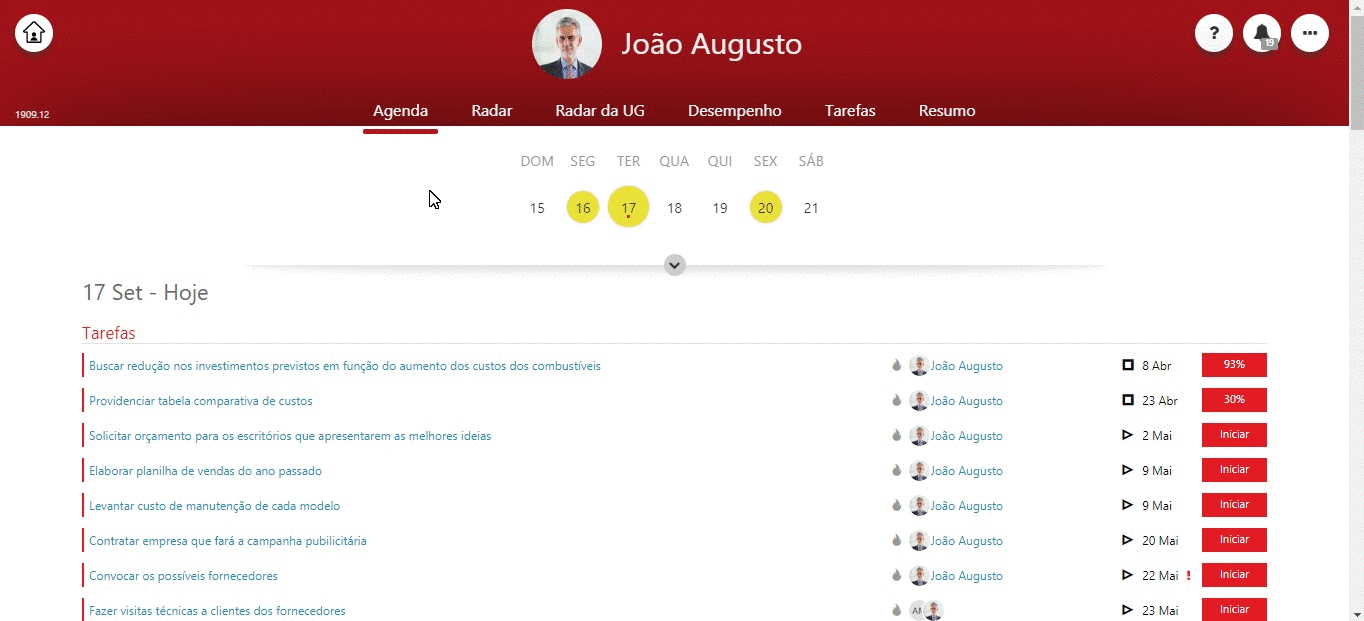The image size is (1364, 621).
Task: Click the 93% progress indicator
Action: 1234,365
